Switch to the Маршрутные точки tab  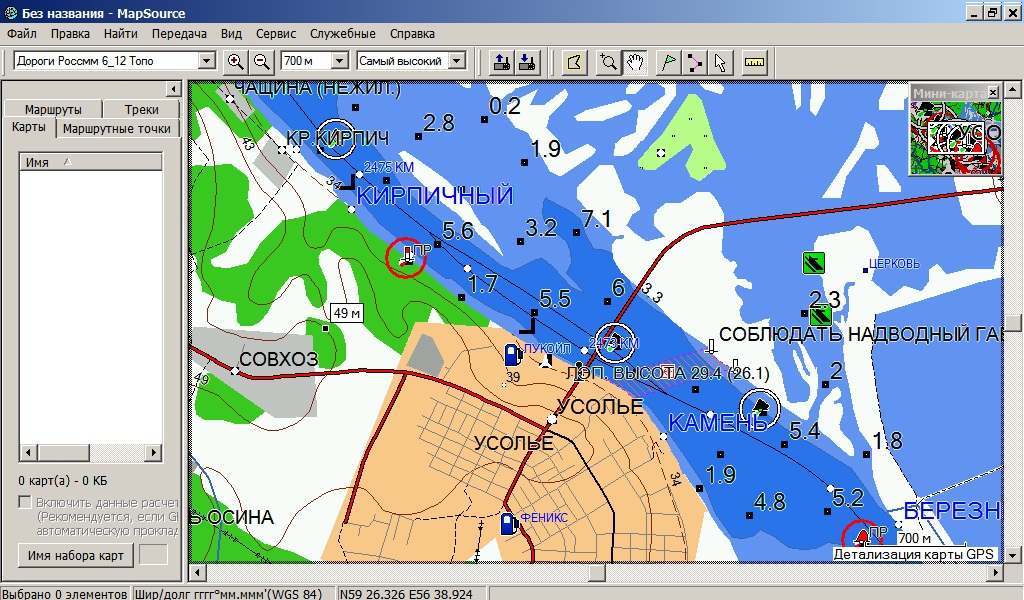coord(118,128)
